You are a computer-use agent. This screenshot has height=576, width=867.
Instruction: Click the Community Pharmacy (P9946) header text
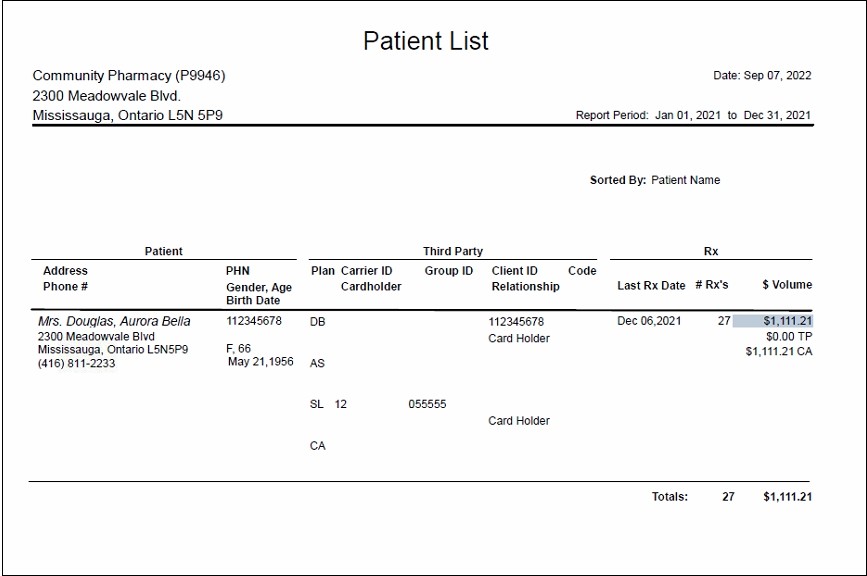tap(129, 76)
